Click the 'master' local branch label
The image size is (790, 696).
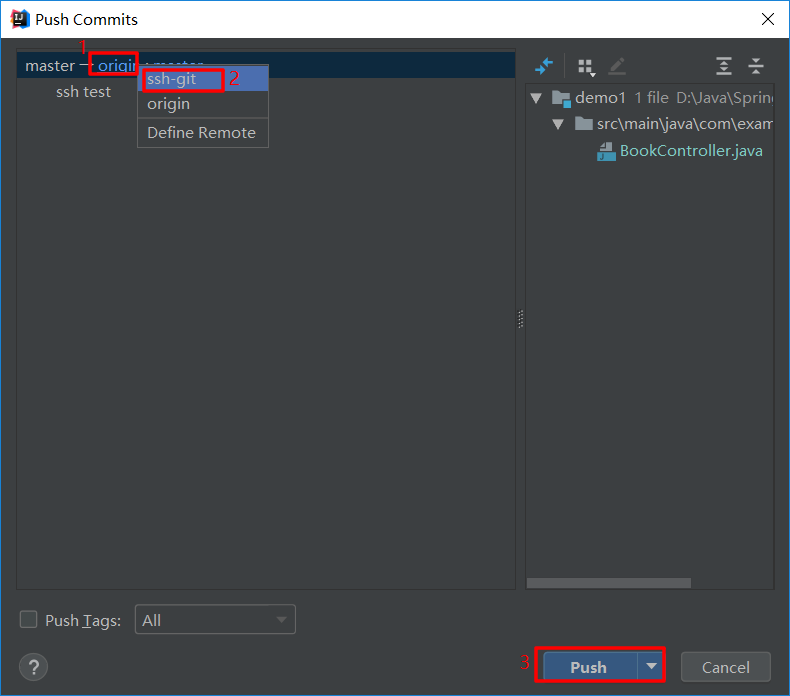pos(50,66)
